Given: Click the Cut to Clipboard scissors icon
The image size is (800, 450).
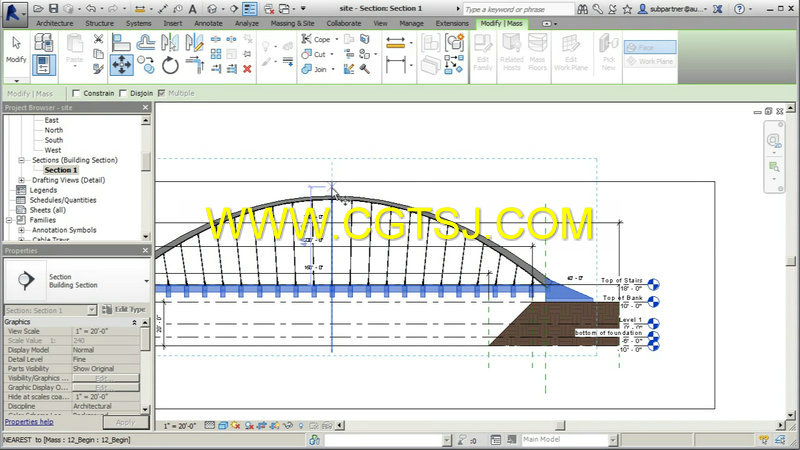Looking at the screenshot, I should 98,39.
